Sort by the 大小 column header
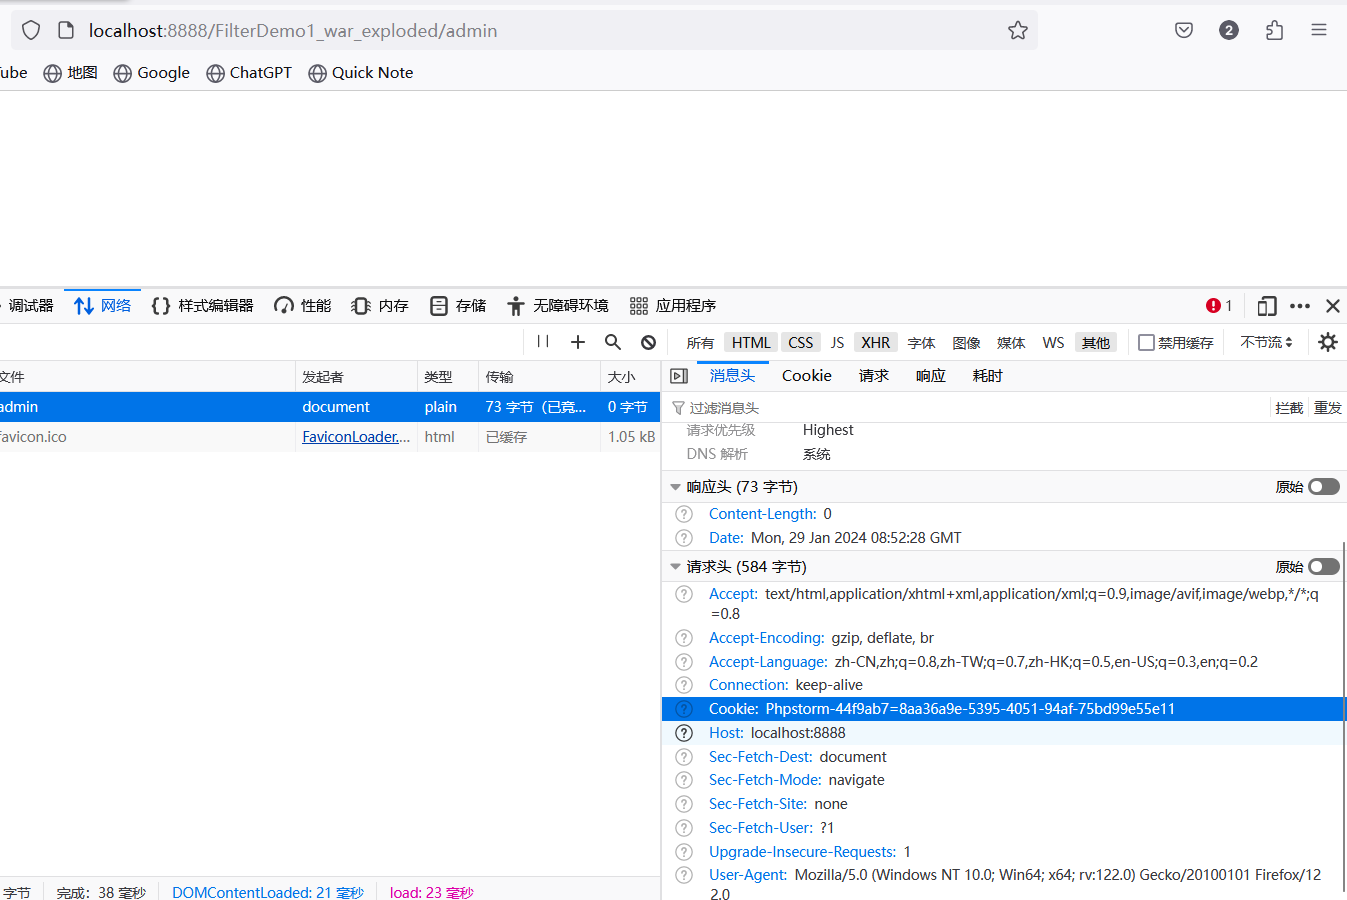This screenshot has width=1347, height=900. click(x=630, y=377)
